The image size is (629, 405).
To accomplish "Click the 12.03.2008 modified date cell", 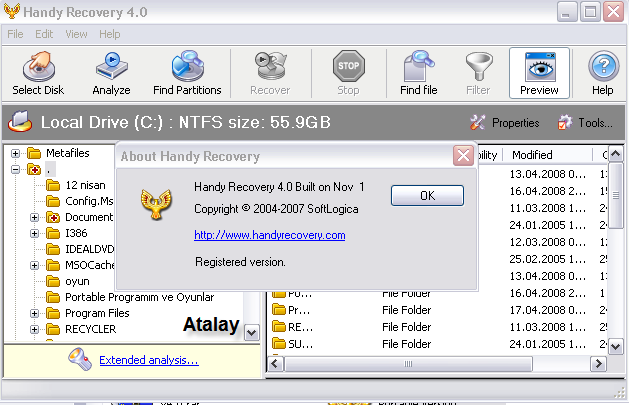I will (x=548, y=242).
